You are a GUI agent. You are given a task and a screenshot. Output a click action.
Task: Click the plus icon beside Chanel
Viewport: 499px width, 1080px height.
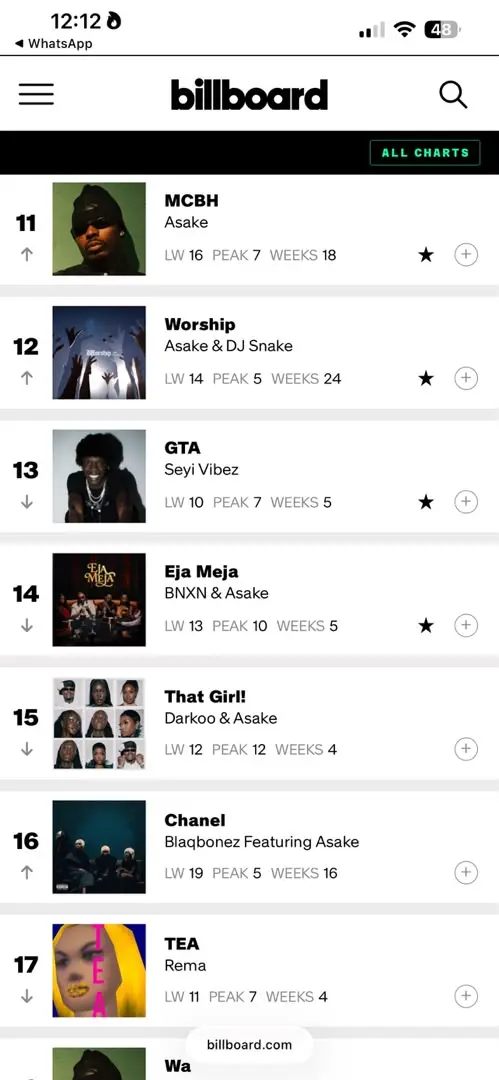click(466, 873)
